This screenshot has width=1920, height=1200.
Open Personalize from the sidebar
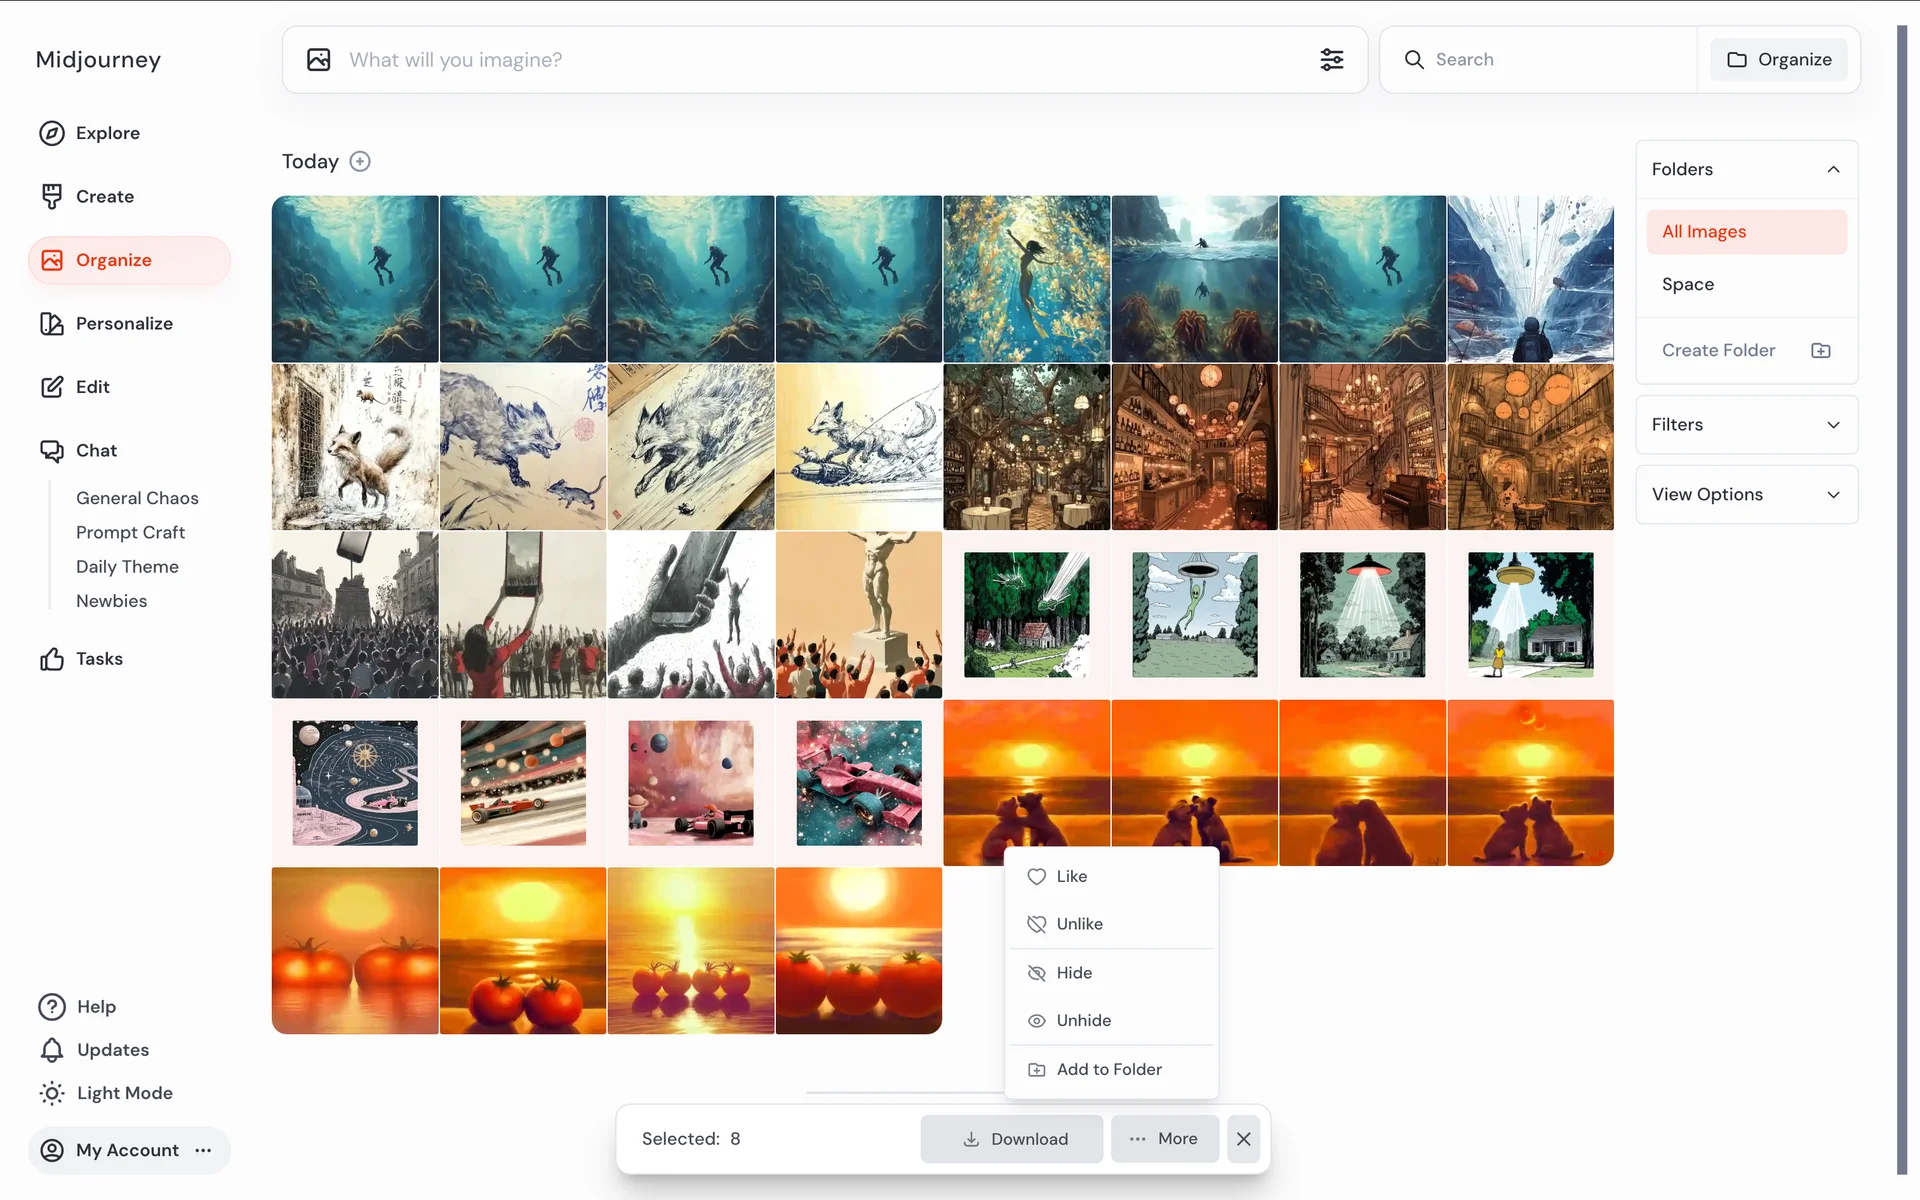pyautogui.click(x=124, y=323)
